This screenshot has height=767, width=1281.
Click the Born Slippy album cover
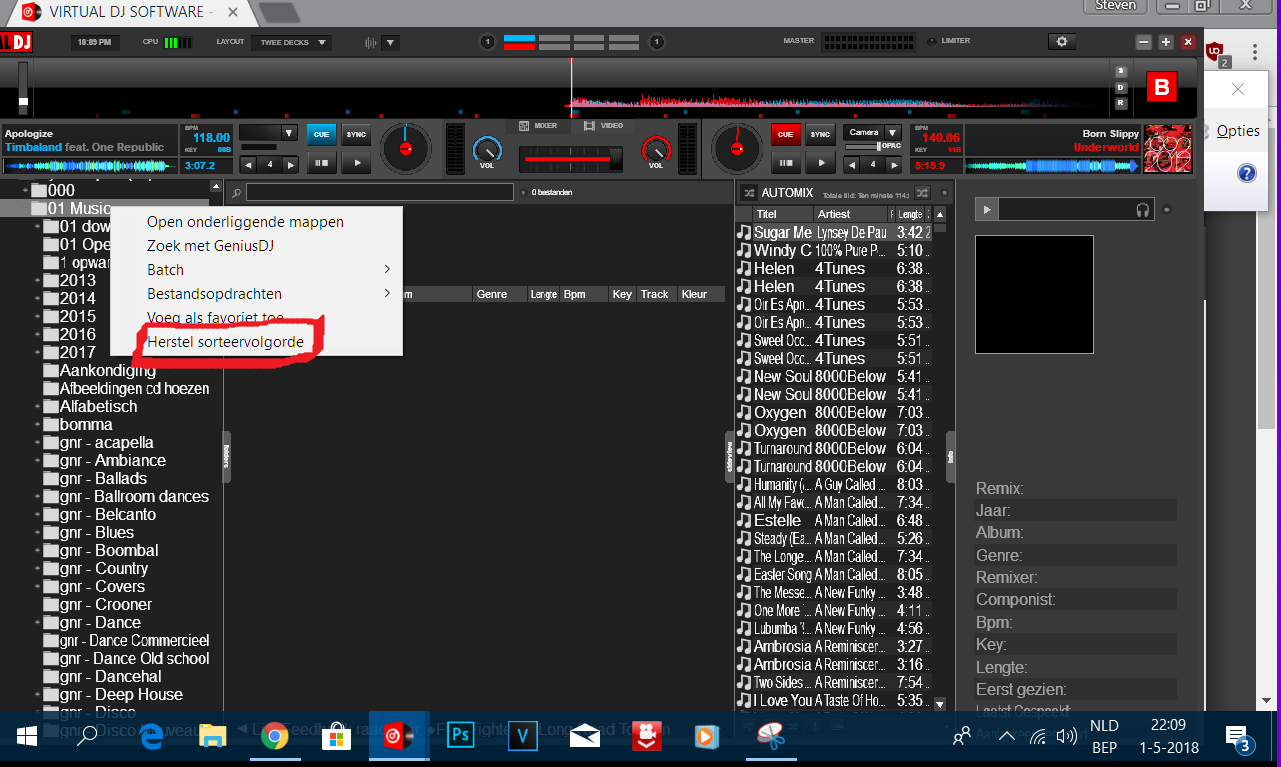(1168, 148)
